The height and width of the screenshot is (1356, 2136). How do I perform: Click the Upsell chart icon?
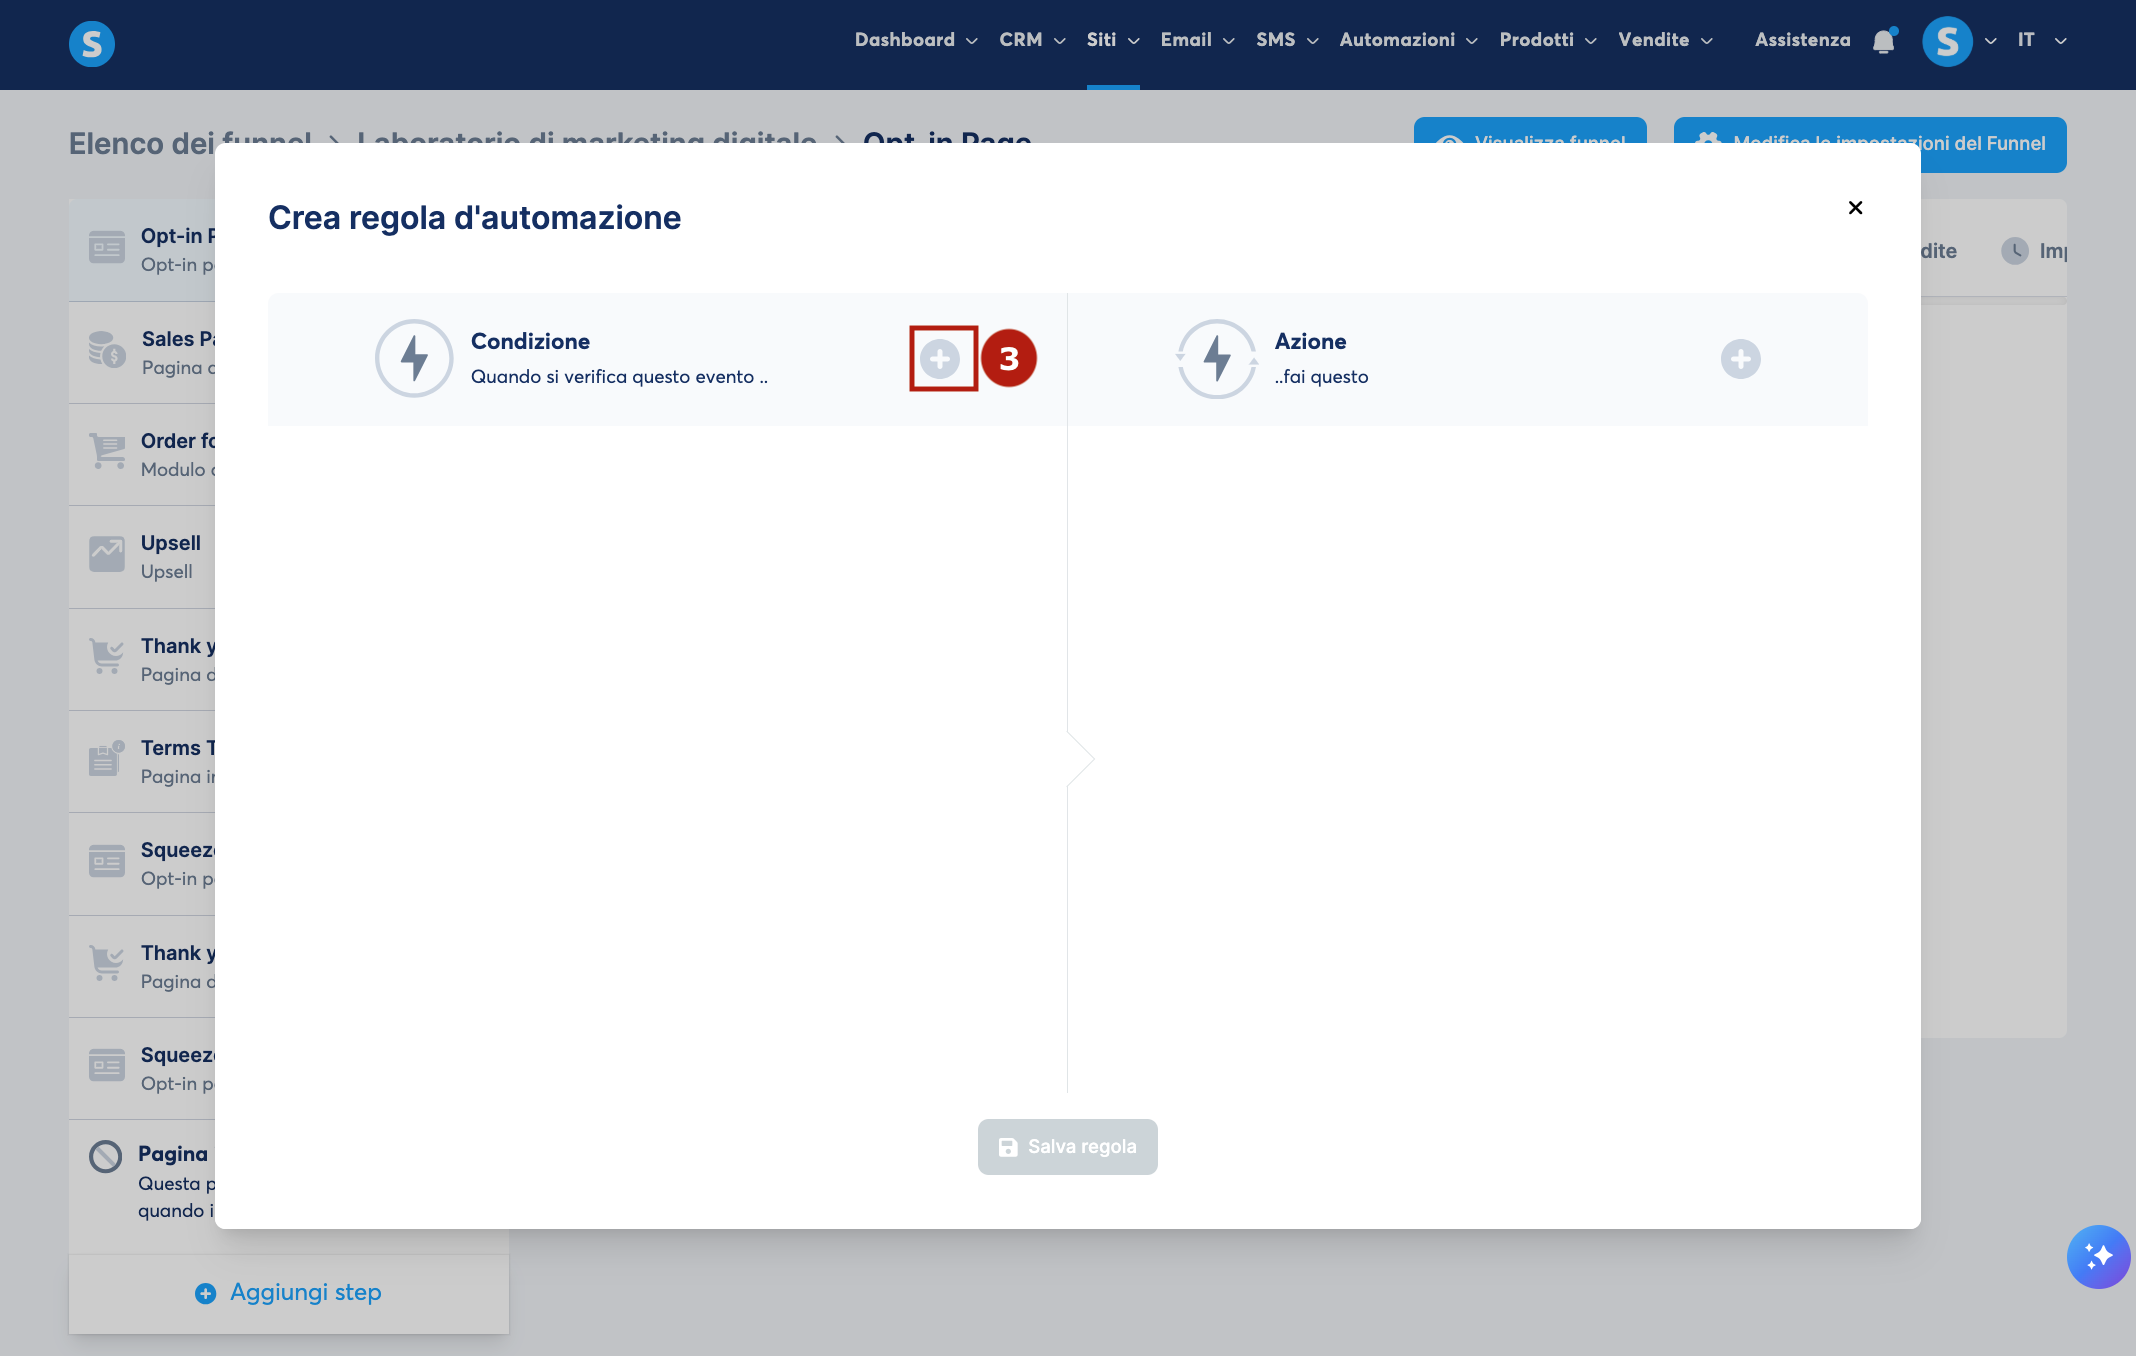[x=107, y=554]
